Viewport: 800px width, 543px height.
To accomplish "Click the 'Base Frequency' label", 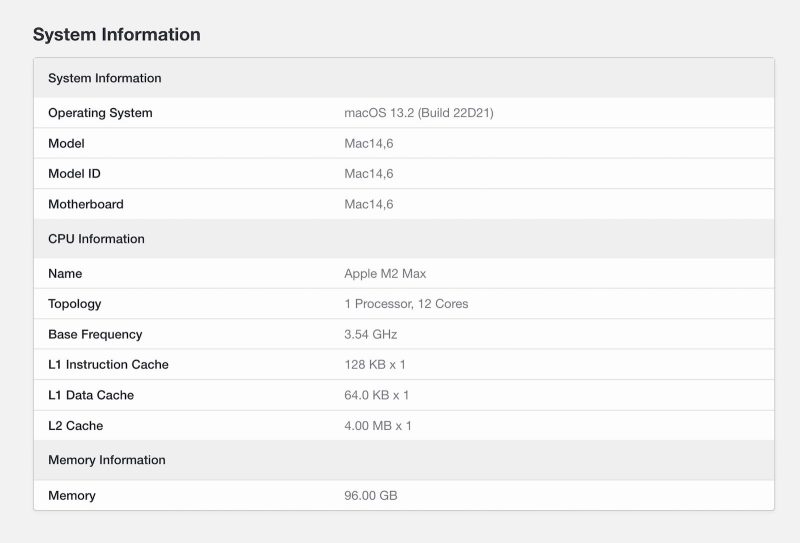I will point(95,334).
